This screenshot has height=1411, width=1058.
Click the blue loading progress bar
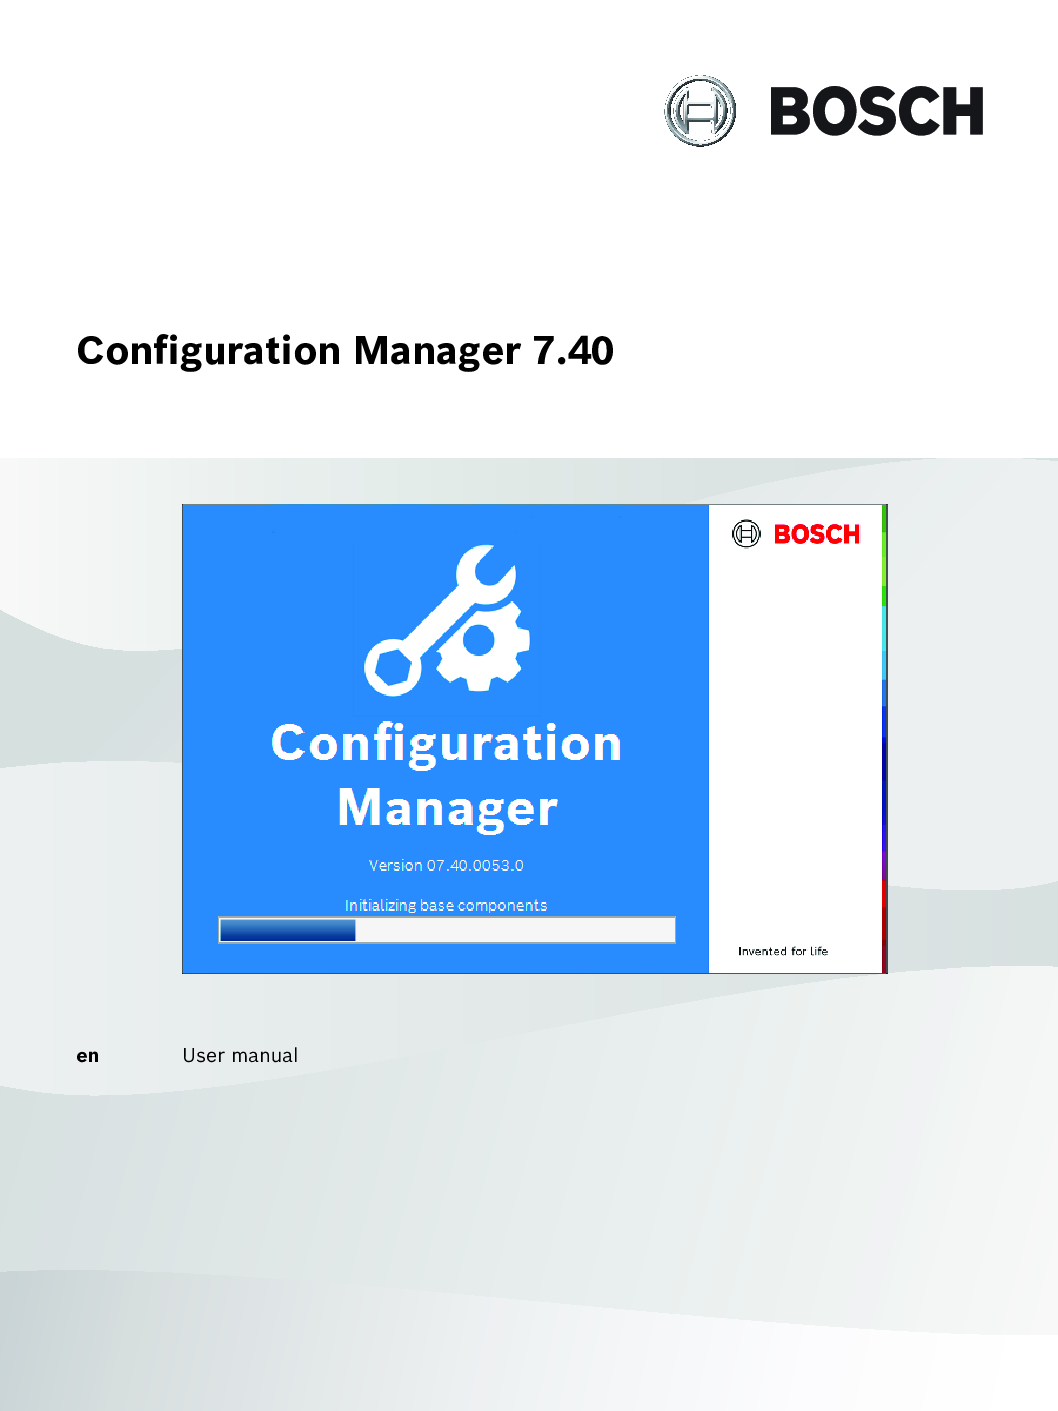[x=447, y=930]
